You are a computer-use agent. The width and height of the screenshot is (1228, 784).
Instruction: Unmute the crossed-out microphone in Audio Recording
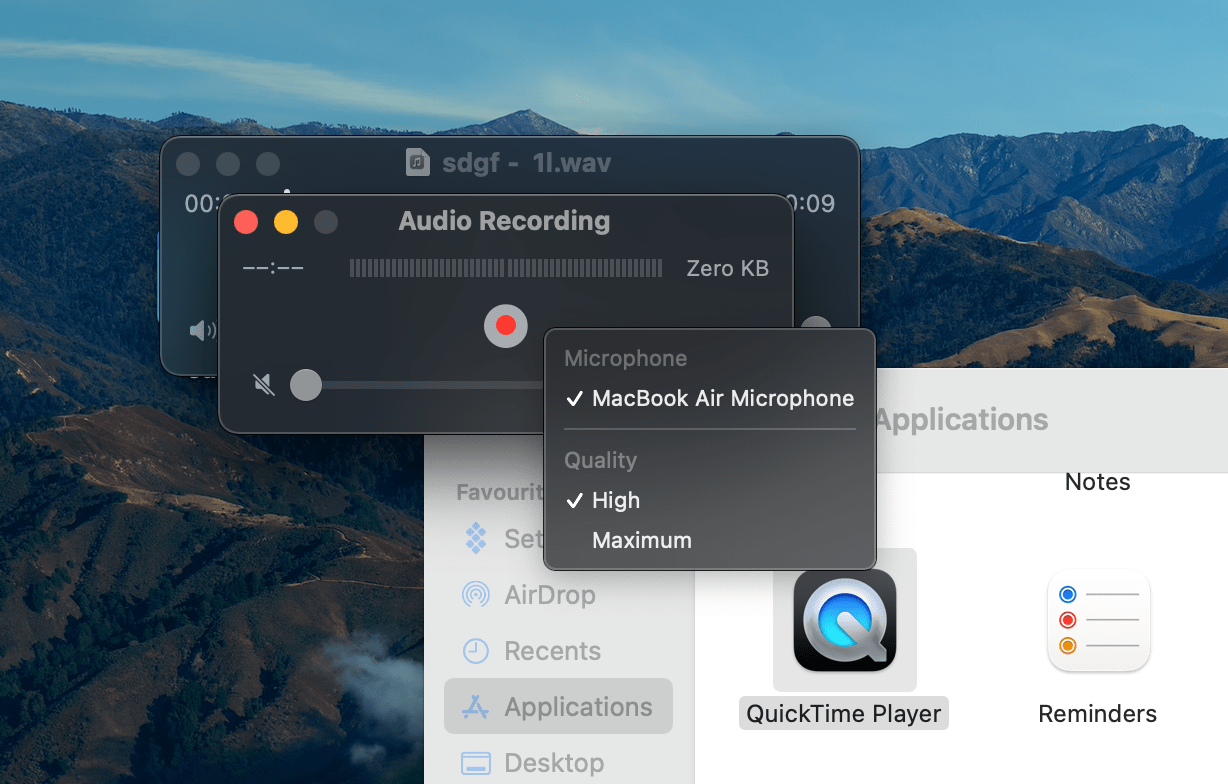263,384
